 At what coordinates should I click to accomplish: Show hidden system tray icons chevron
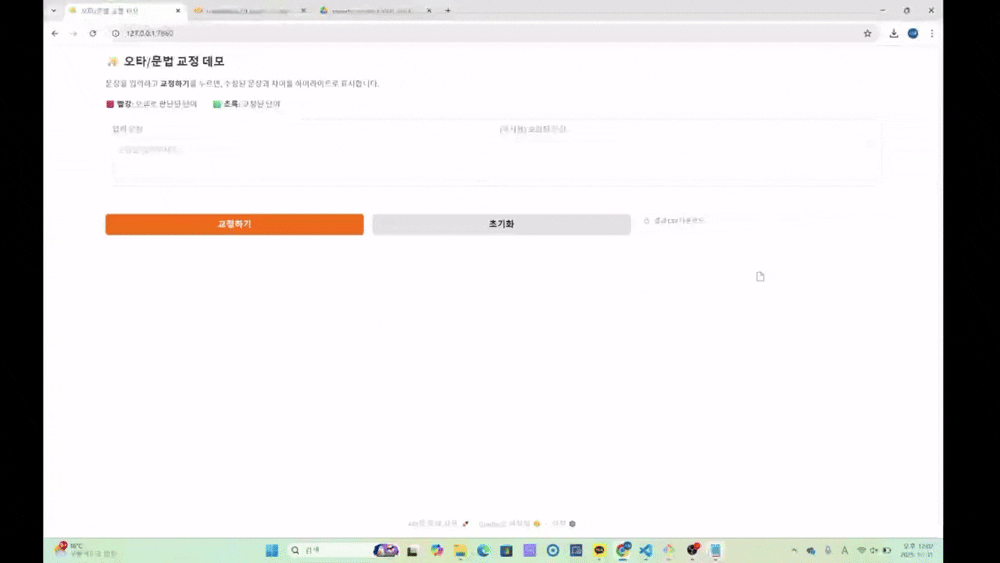point(794,550)
